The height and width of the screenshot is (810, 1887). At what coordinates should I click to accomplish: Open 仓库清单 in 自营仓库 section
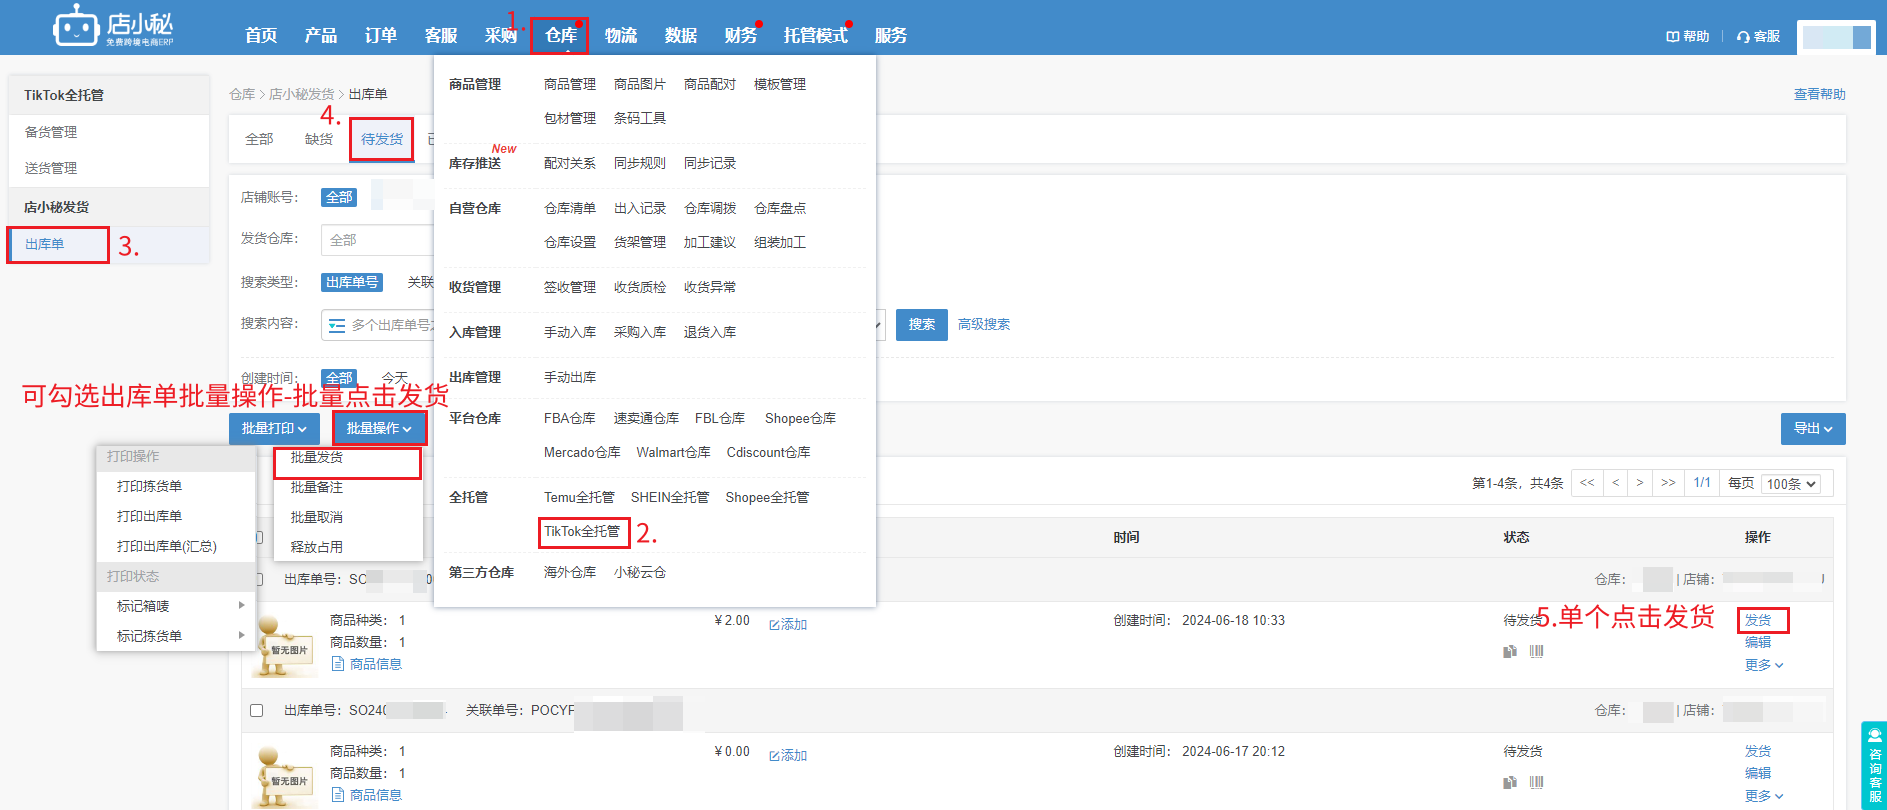click(x=570, y=208)
